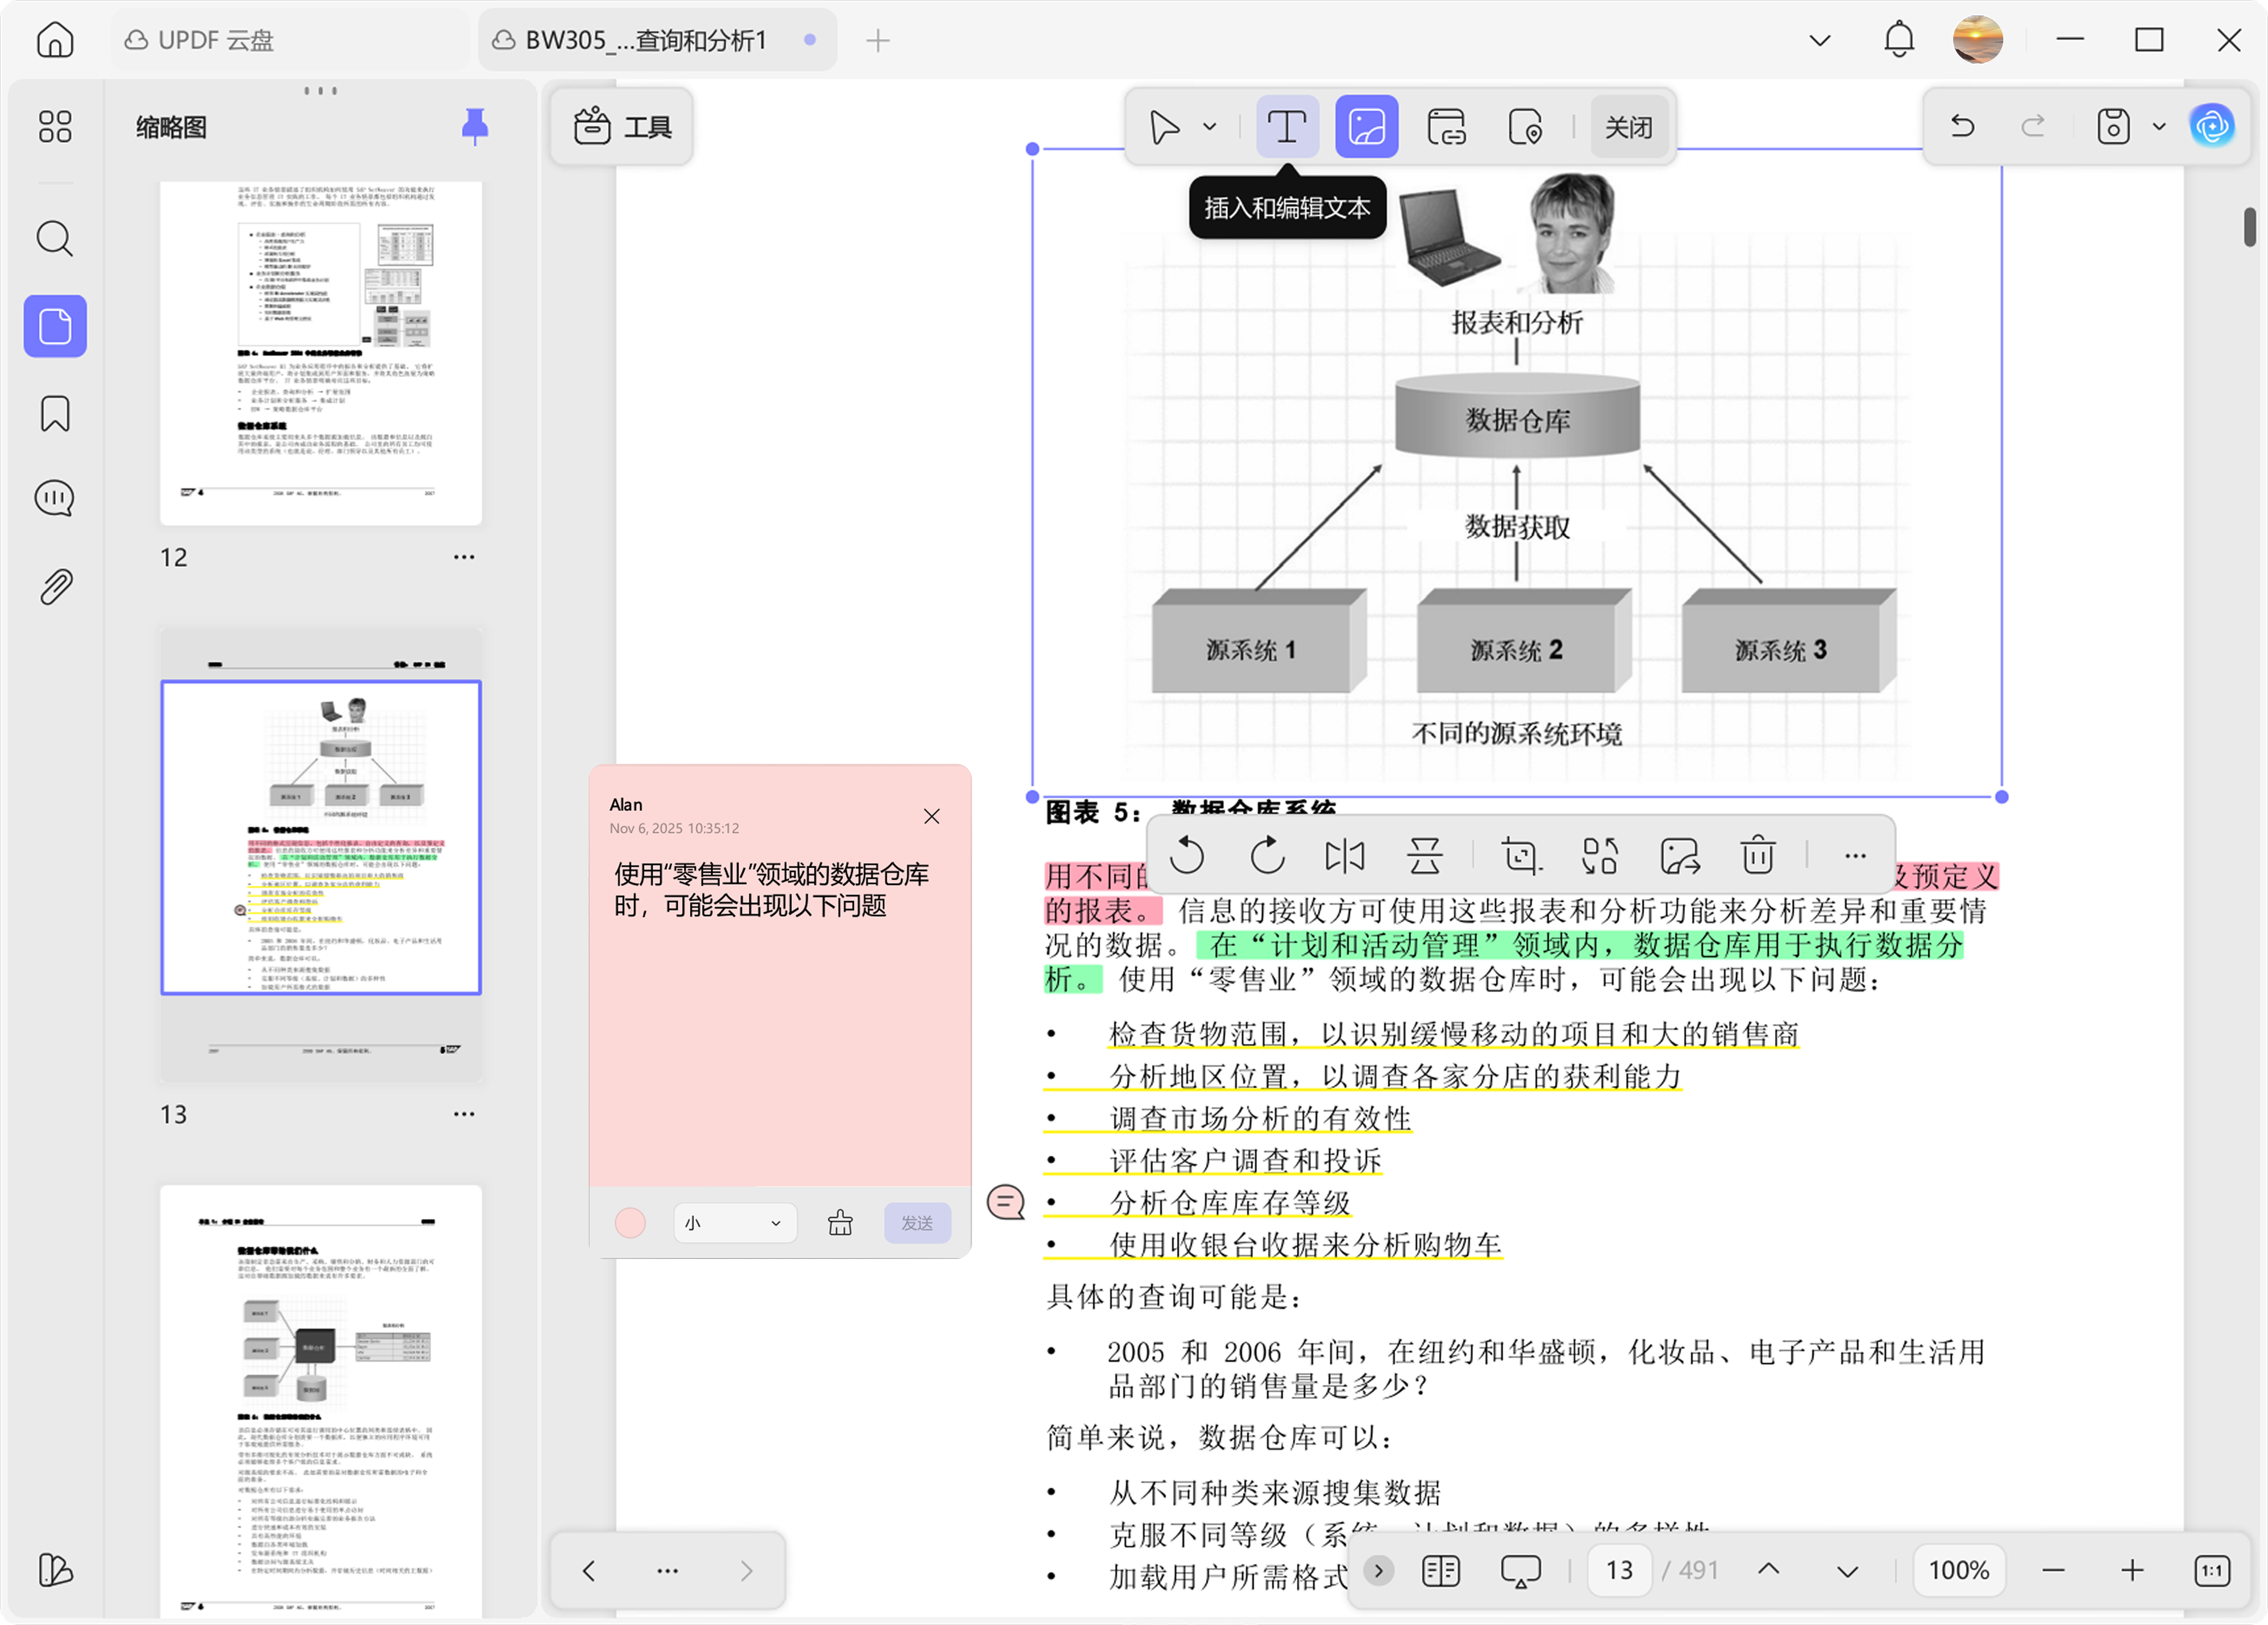The height and width of the screenshot is (1625, 2268).
Task: Toggle two-page view mode
Action: (x=1440, y=1570)
